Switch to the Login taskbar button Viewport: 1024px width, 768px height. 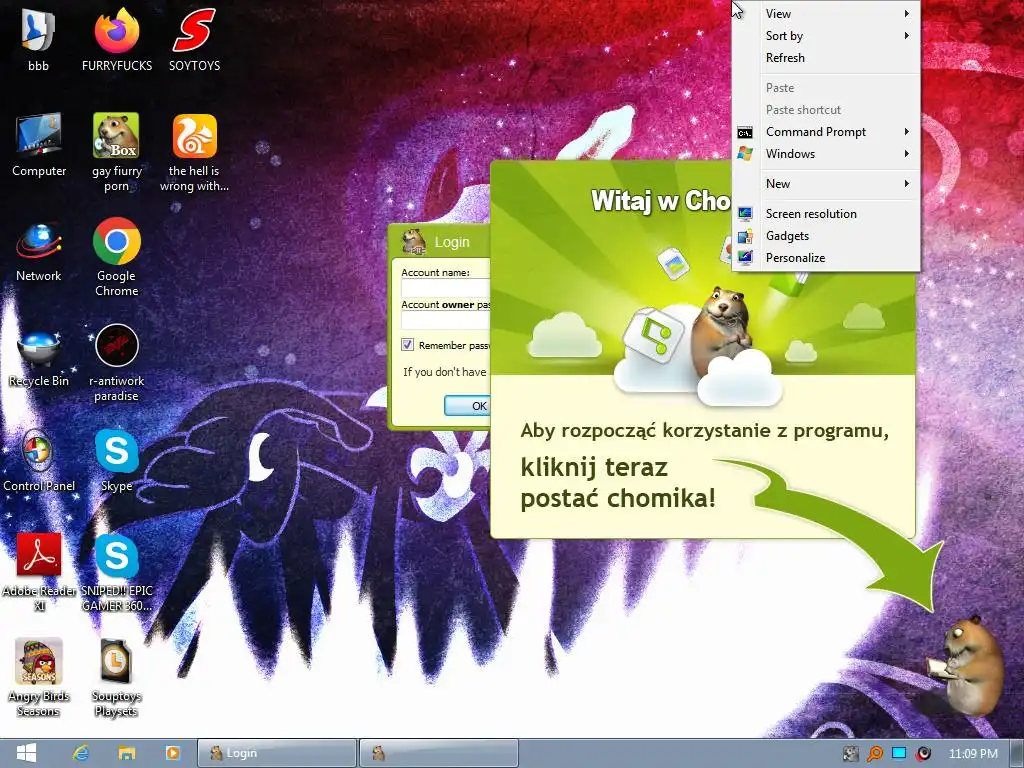277,753
